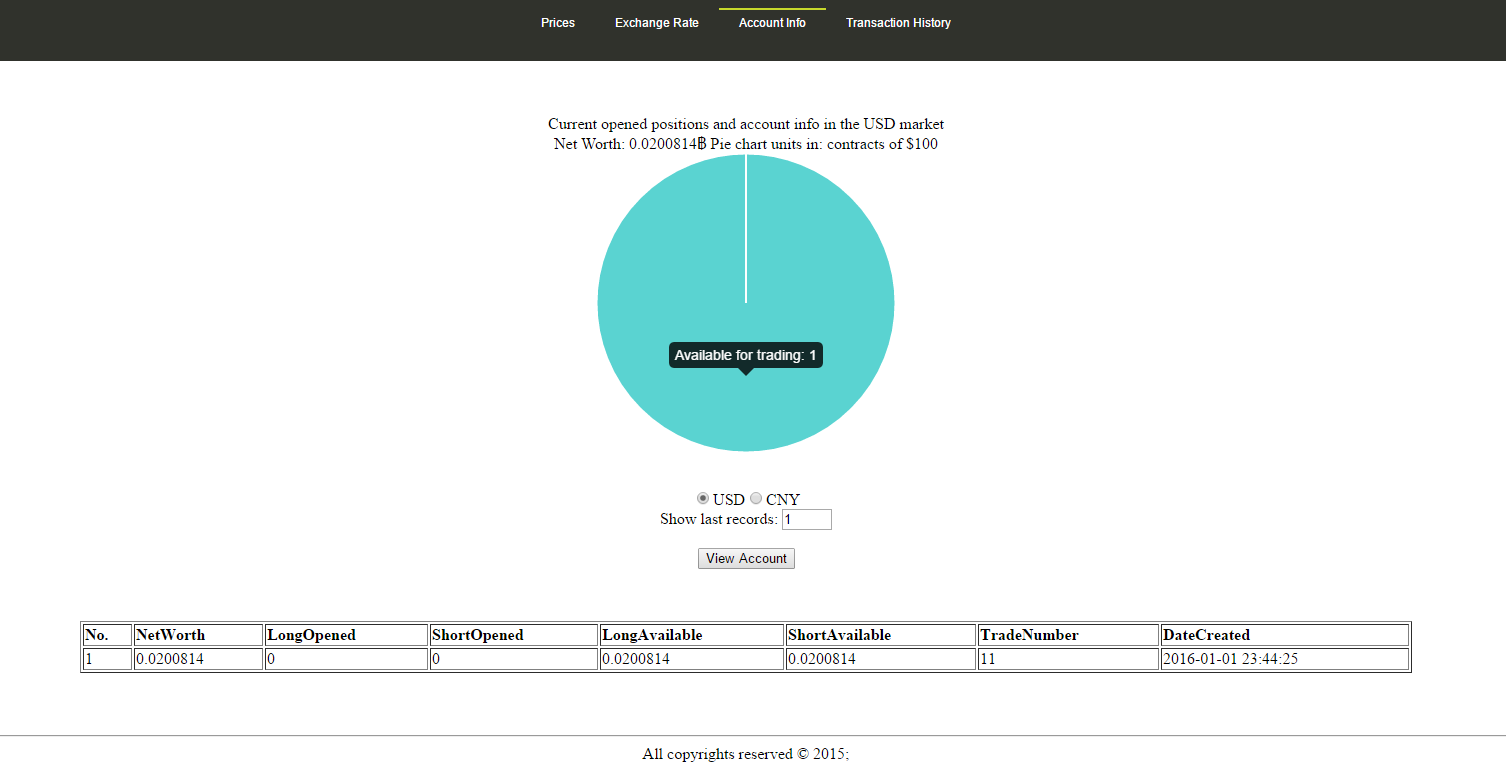Click the TradeNumber column header
The height and width of the screenshot is (768, 1506).
pyautogui.click(x=1068, y=635)
